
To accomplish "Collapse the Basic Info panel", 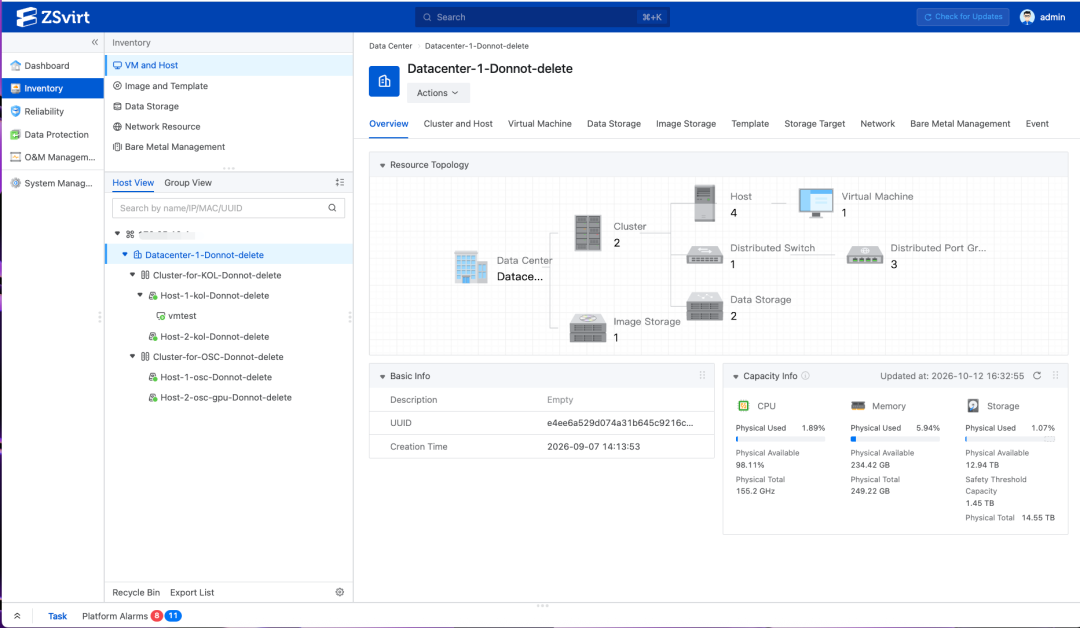I will pyautogui.click(x=382, y=377).
